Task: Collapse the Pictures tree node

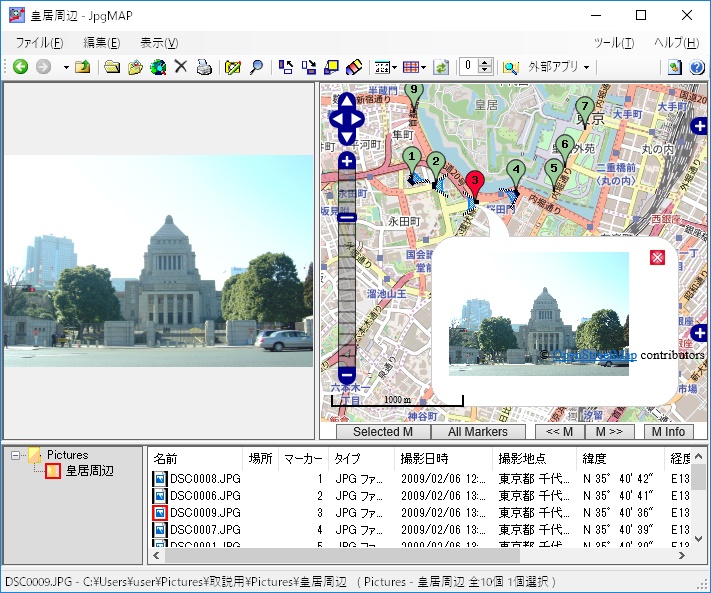Action: pyautogui.click(x=17, y=455)
